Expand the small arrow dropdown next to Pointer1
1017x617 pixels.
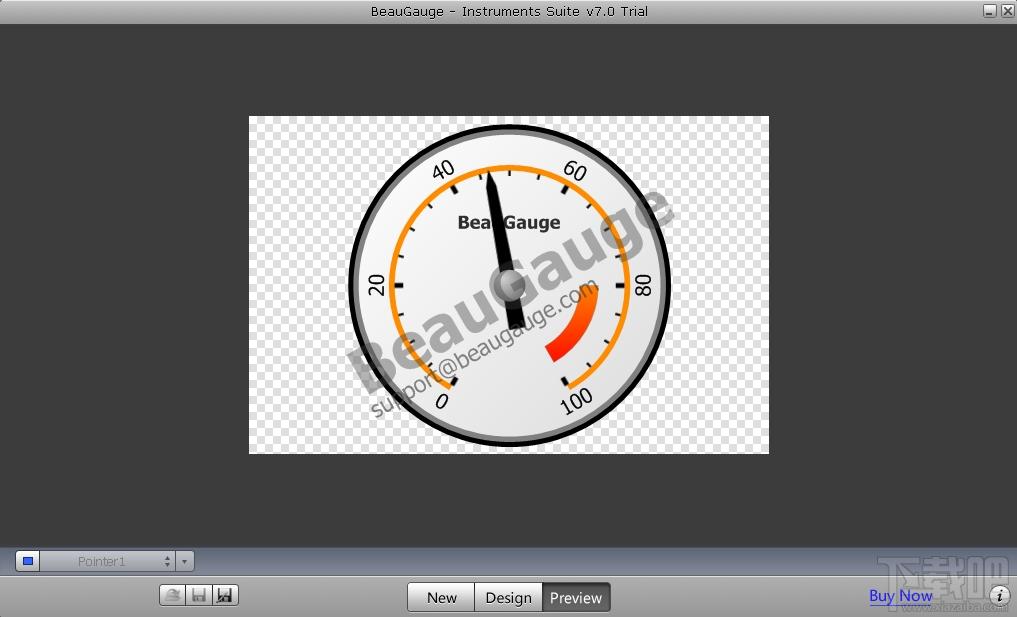[x=185, y=561]
